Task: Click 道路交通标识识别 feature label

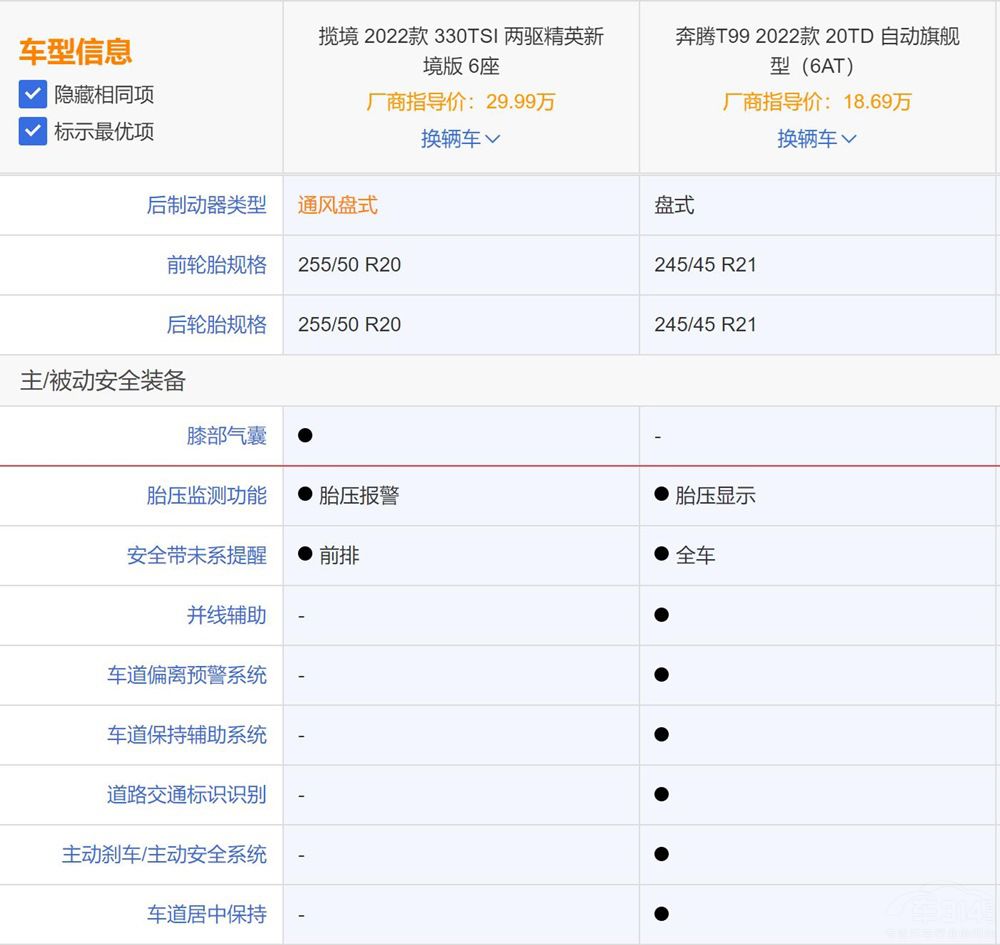Action: pyautogui.click(x=187, y=795)
